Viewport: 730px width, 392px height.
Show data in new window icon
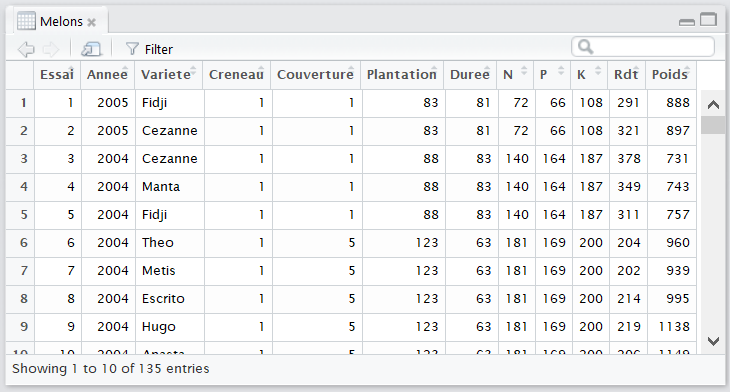pyautogui.click(x=91, y=49)
